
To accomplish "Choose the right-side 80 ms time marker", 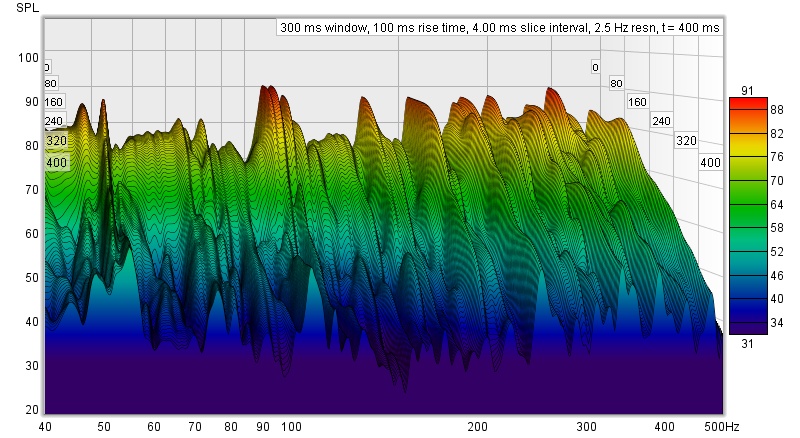I will (616, 84).
